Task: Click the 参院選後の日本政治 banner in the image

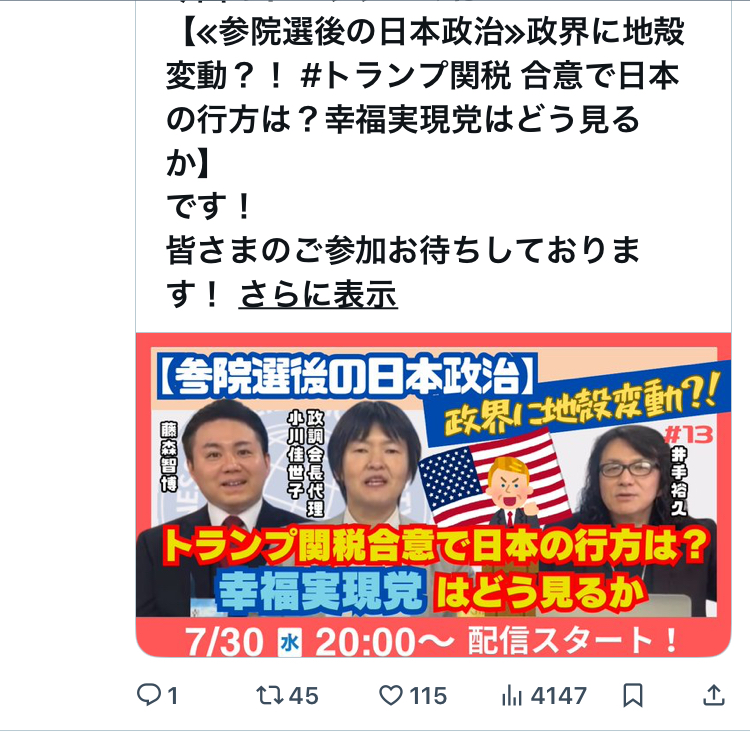Action: coord(346,376)
